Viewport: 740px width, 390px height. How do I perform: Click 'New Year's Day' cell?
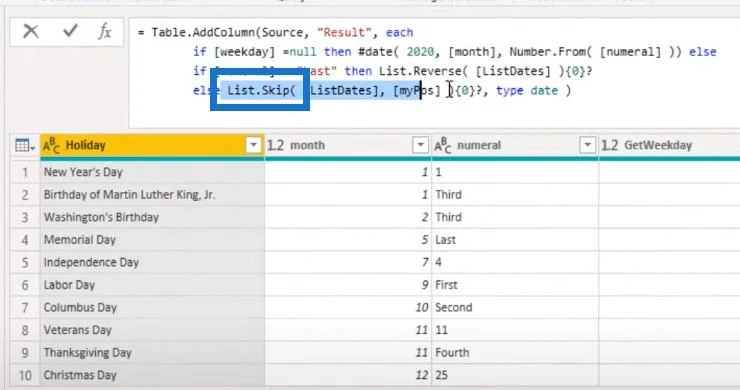click(152, 172)
